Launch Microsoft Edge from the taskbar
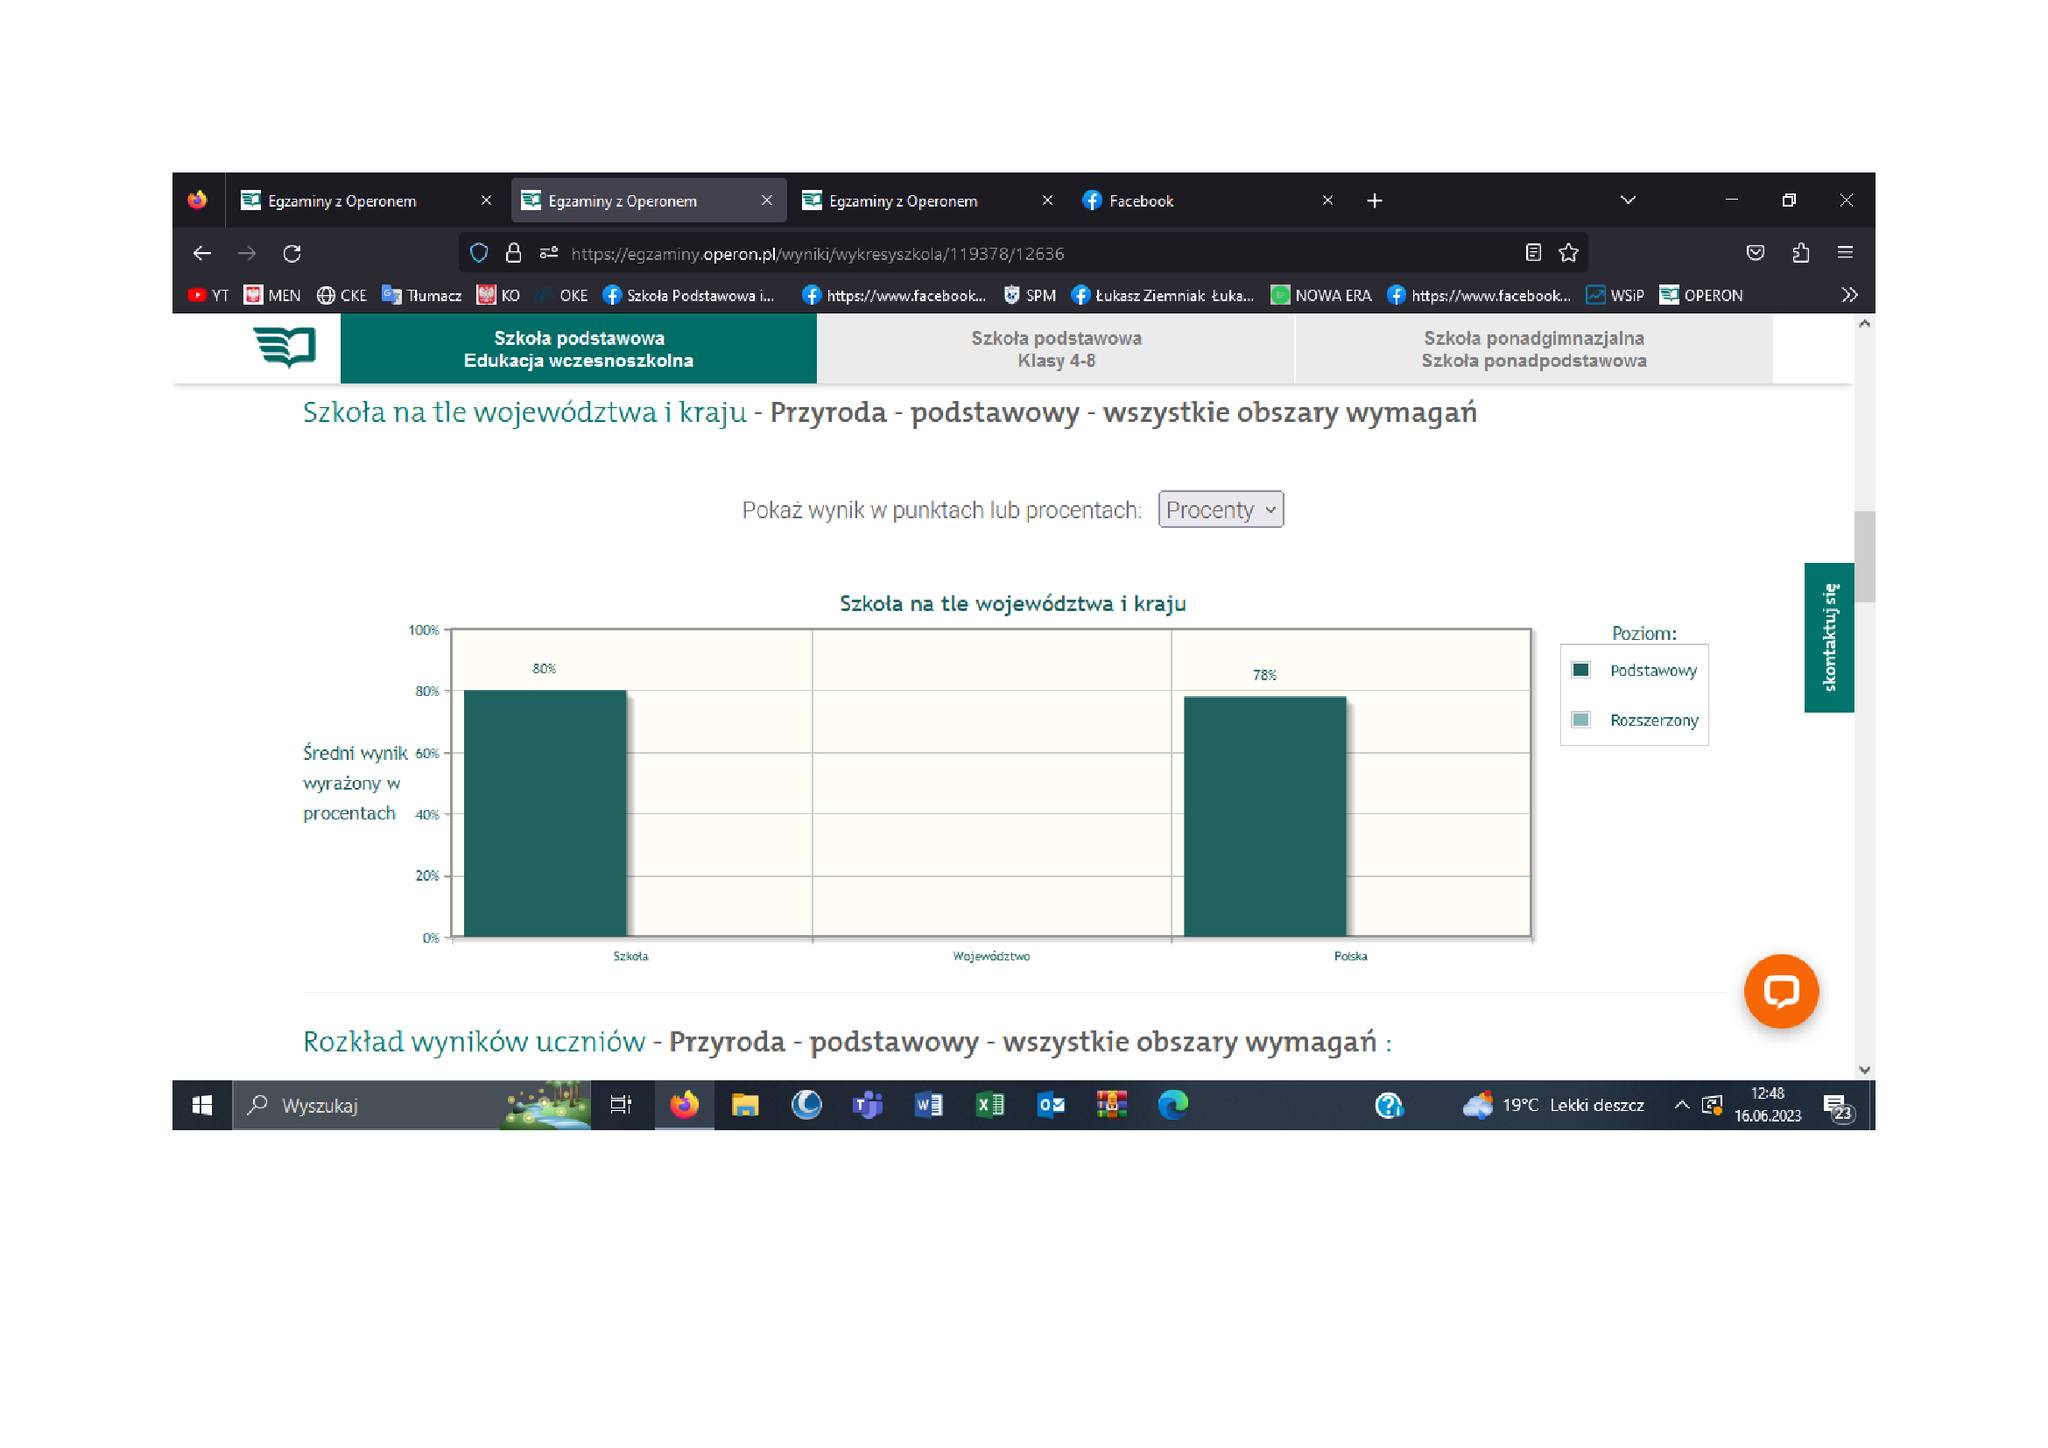Viewport: 2048px width, 1448px height. pyautogui.click(x=1173, y=1105)
